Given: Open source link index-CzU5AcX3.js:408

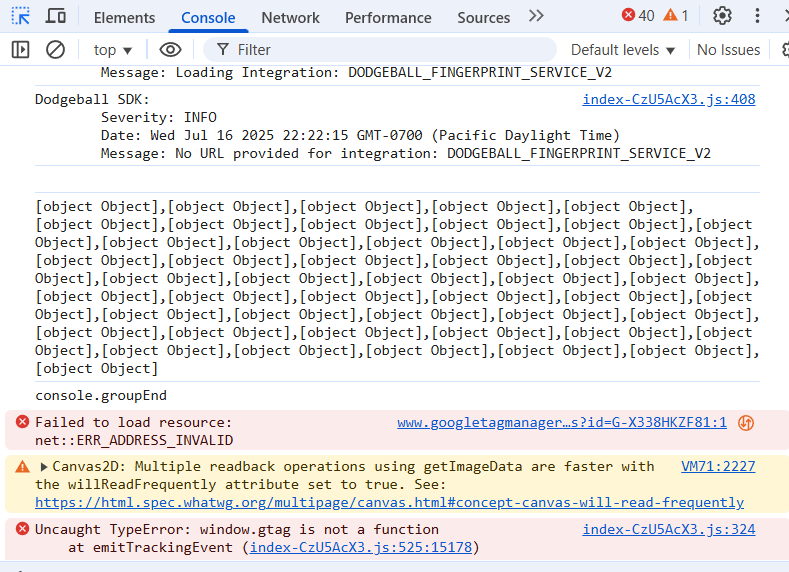Looking at the screenshot, I should (669, 99).
